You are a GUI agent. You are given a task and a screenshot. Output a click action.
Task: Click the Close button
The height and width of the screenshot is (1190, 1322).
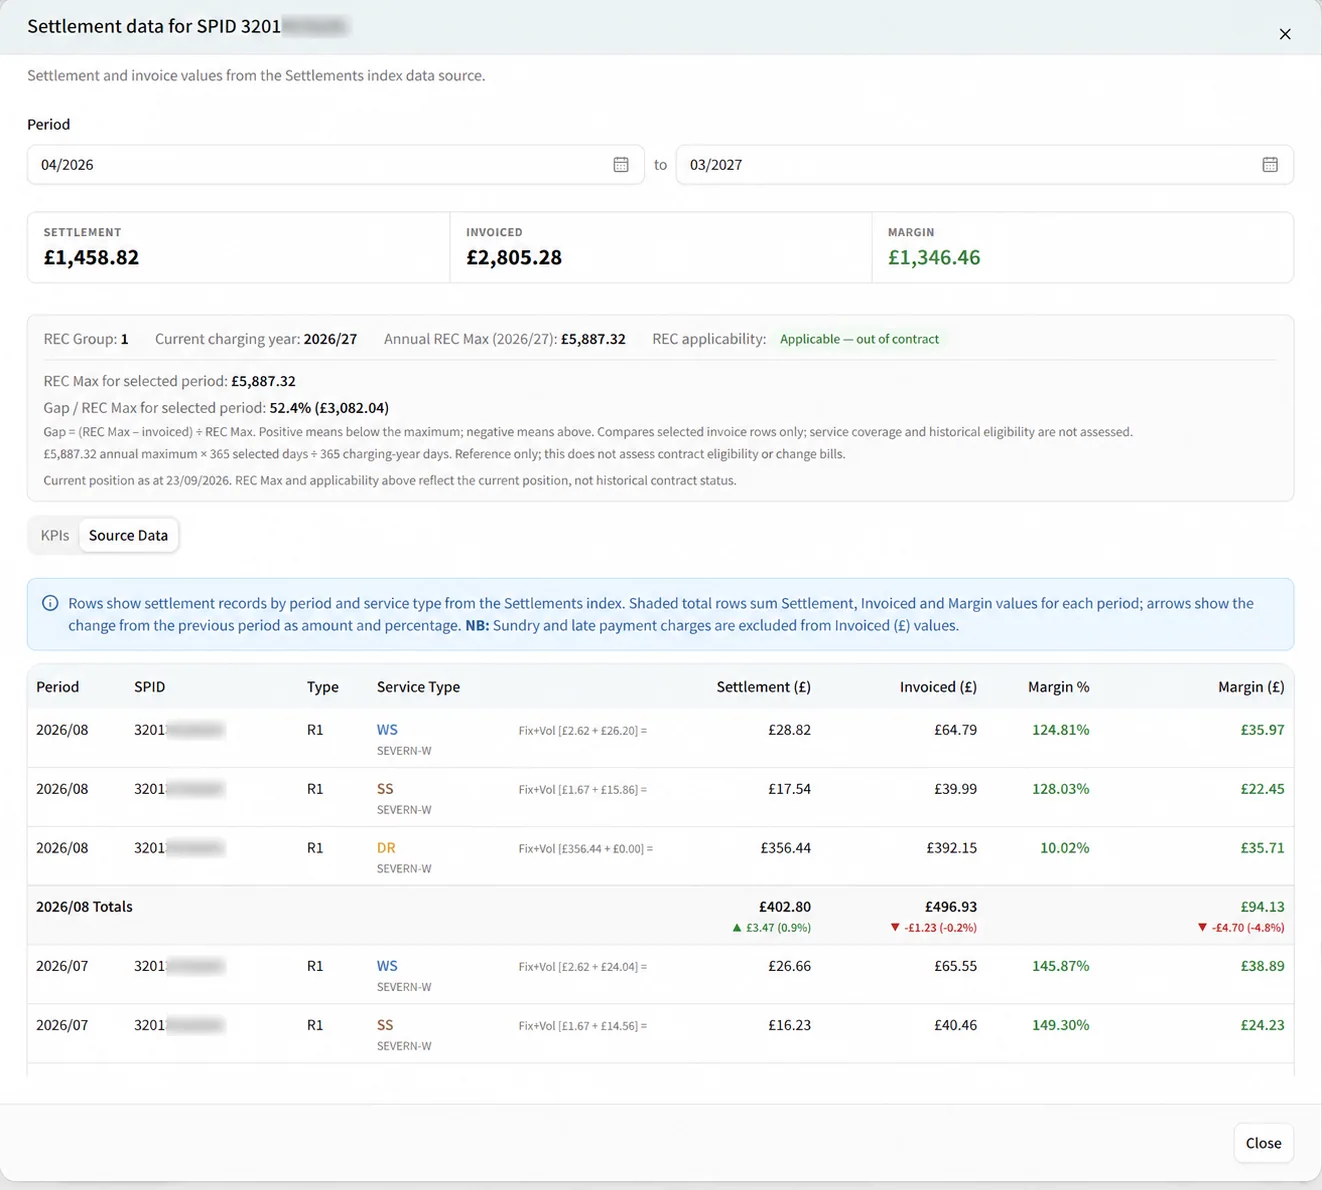pyautogui.click(x=1263, y=1143)
